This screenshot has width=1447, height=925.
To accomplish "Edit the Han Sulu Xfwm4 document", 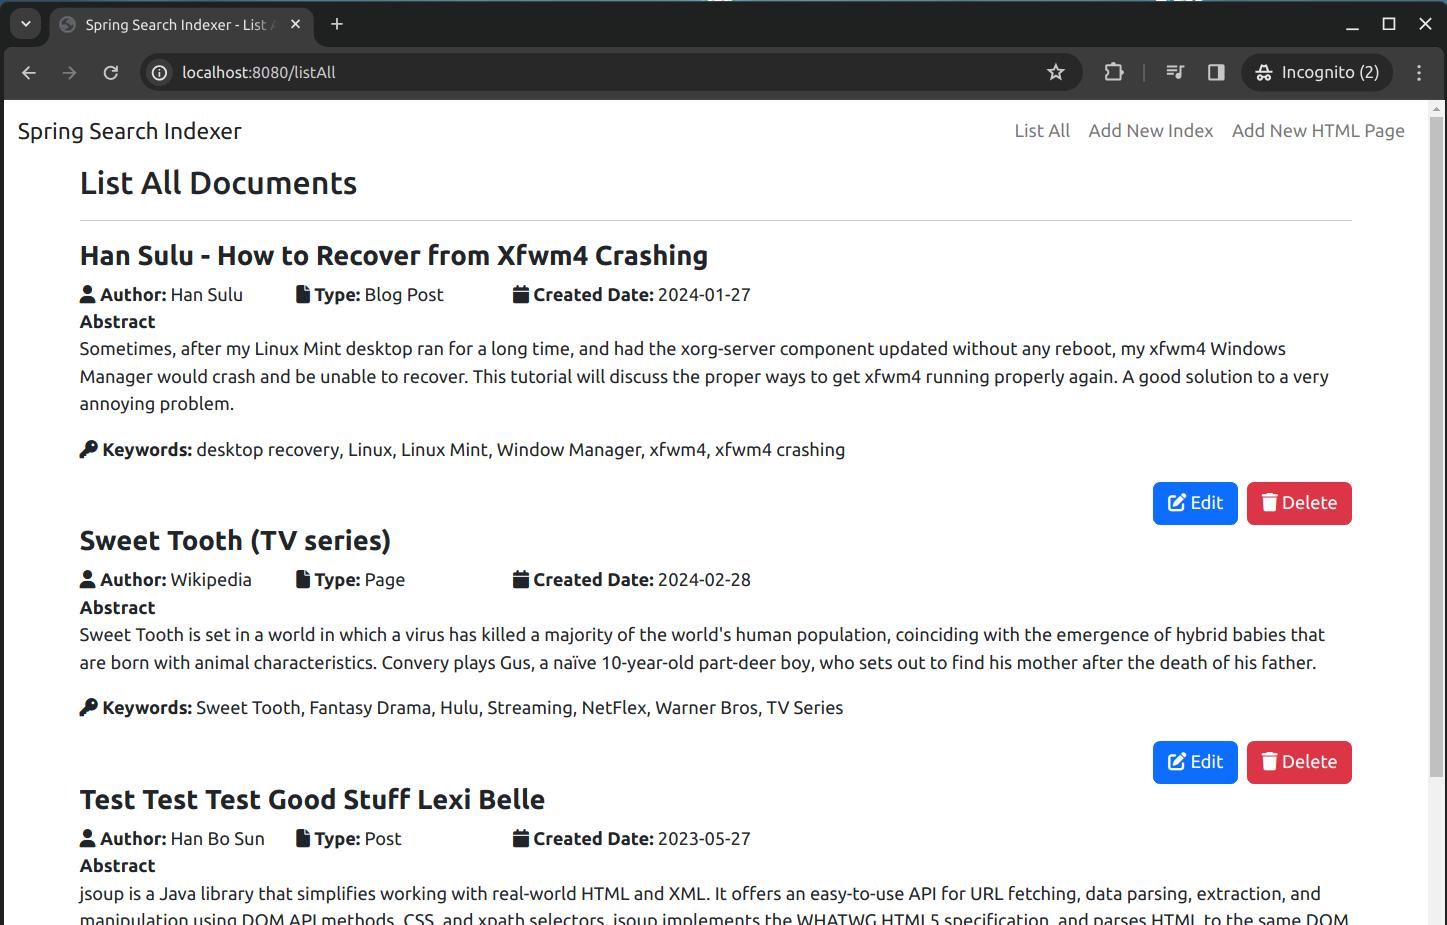I will pyautogui.click(x=1195, y=503).
